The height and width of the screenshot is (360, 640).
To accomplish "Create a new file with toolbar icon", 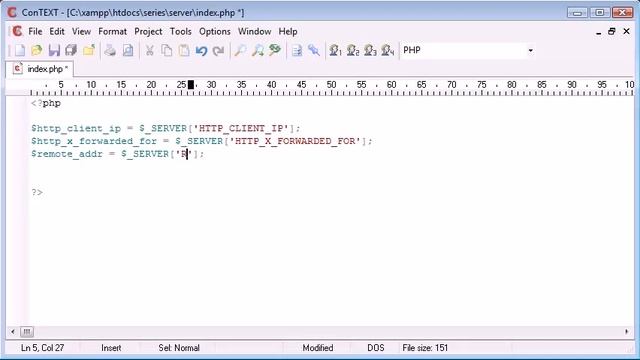I will click(20, 50).
